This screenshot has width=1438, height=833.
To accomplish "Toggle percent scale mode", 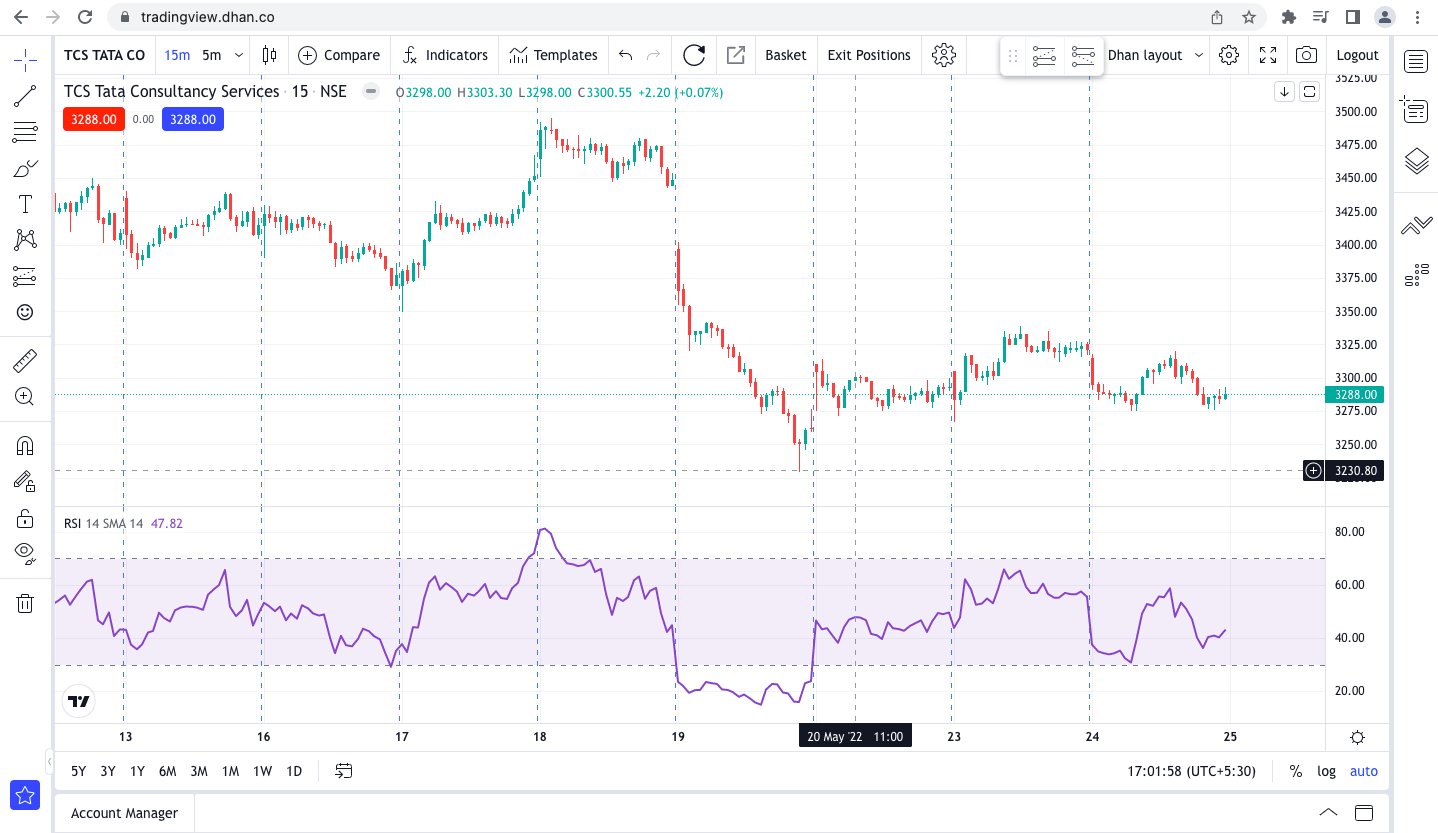I will 1296,771.
